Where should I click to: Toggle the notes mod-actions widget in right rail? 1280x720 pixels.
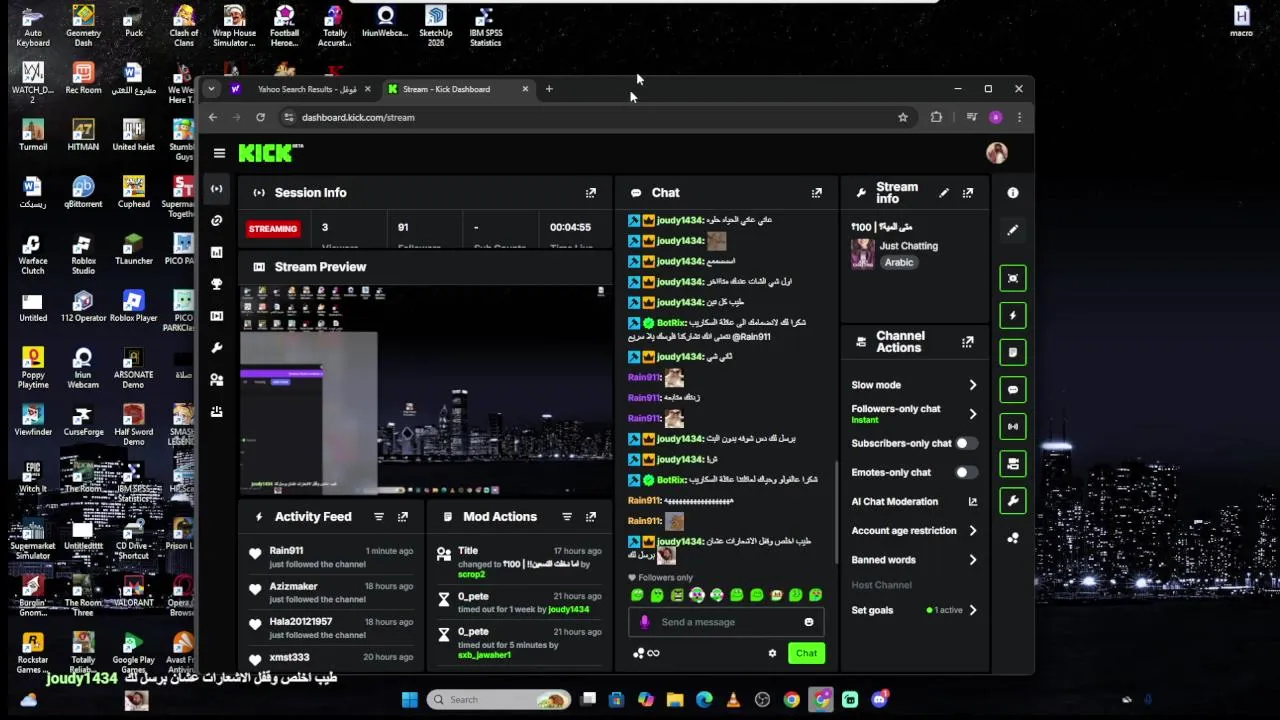1013,353
